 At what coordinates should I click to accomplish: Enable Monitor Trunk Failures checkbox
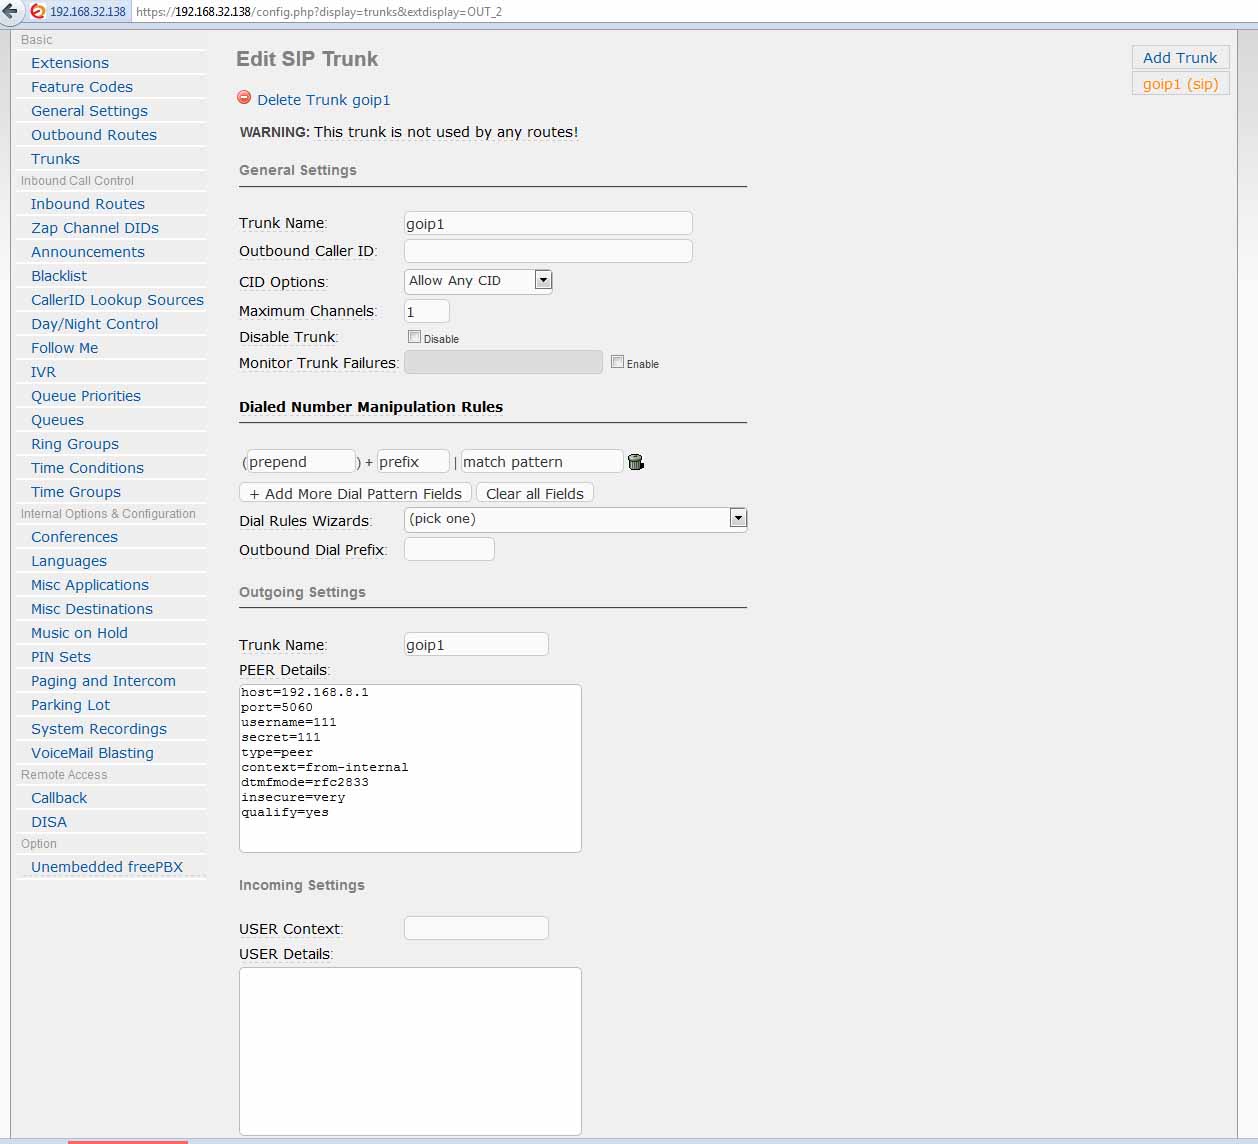617,362
